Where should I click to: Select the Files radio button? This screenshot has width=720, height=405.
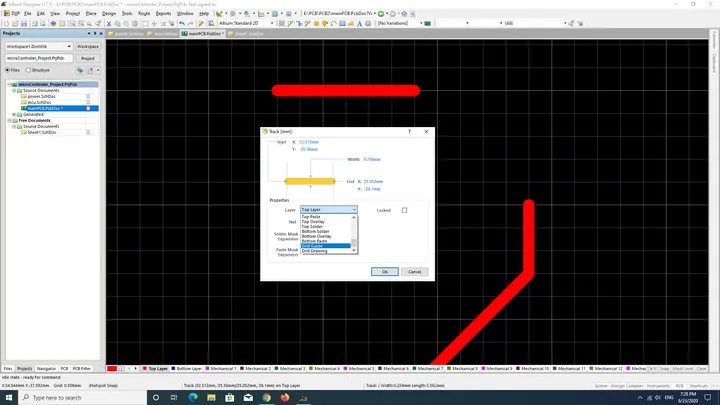[7, 70]
